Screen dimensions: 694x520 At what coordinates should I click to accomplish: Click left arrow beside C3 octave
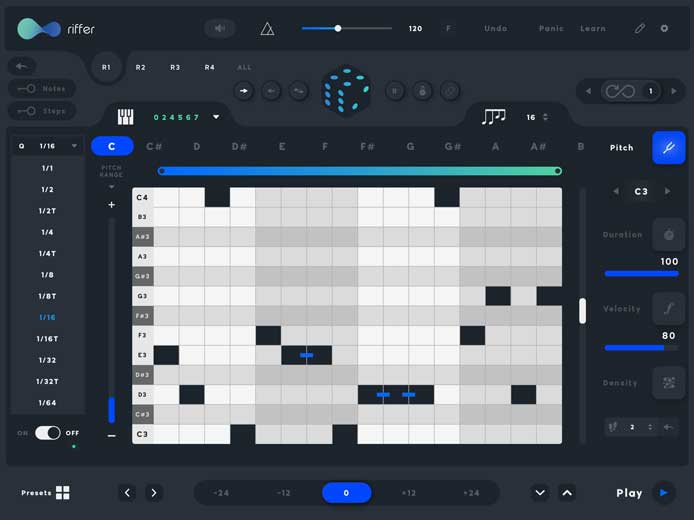(x=616, y=191)
